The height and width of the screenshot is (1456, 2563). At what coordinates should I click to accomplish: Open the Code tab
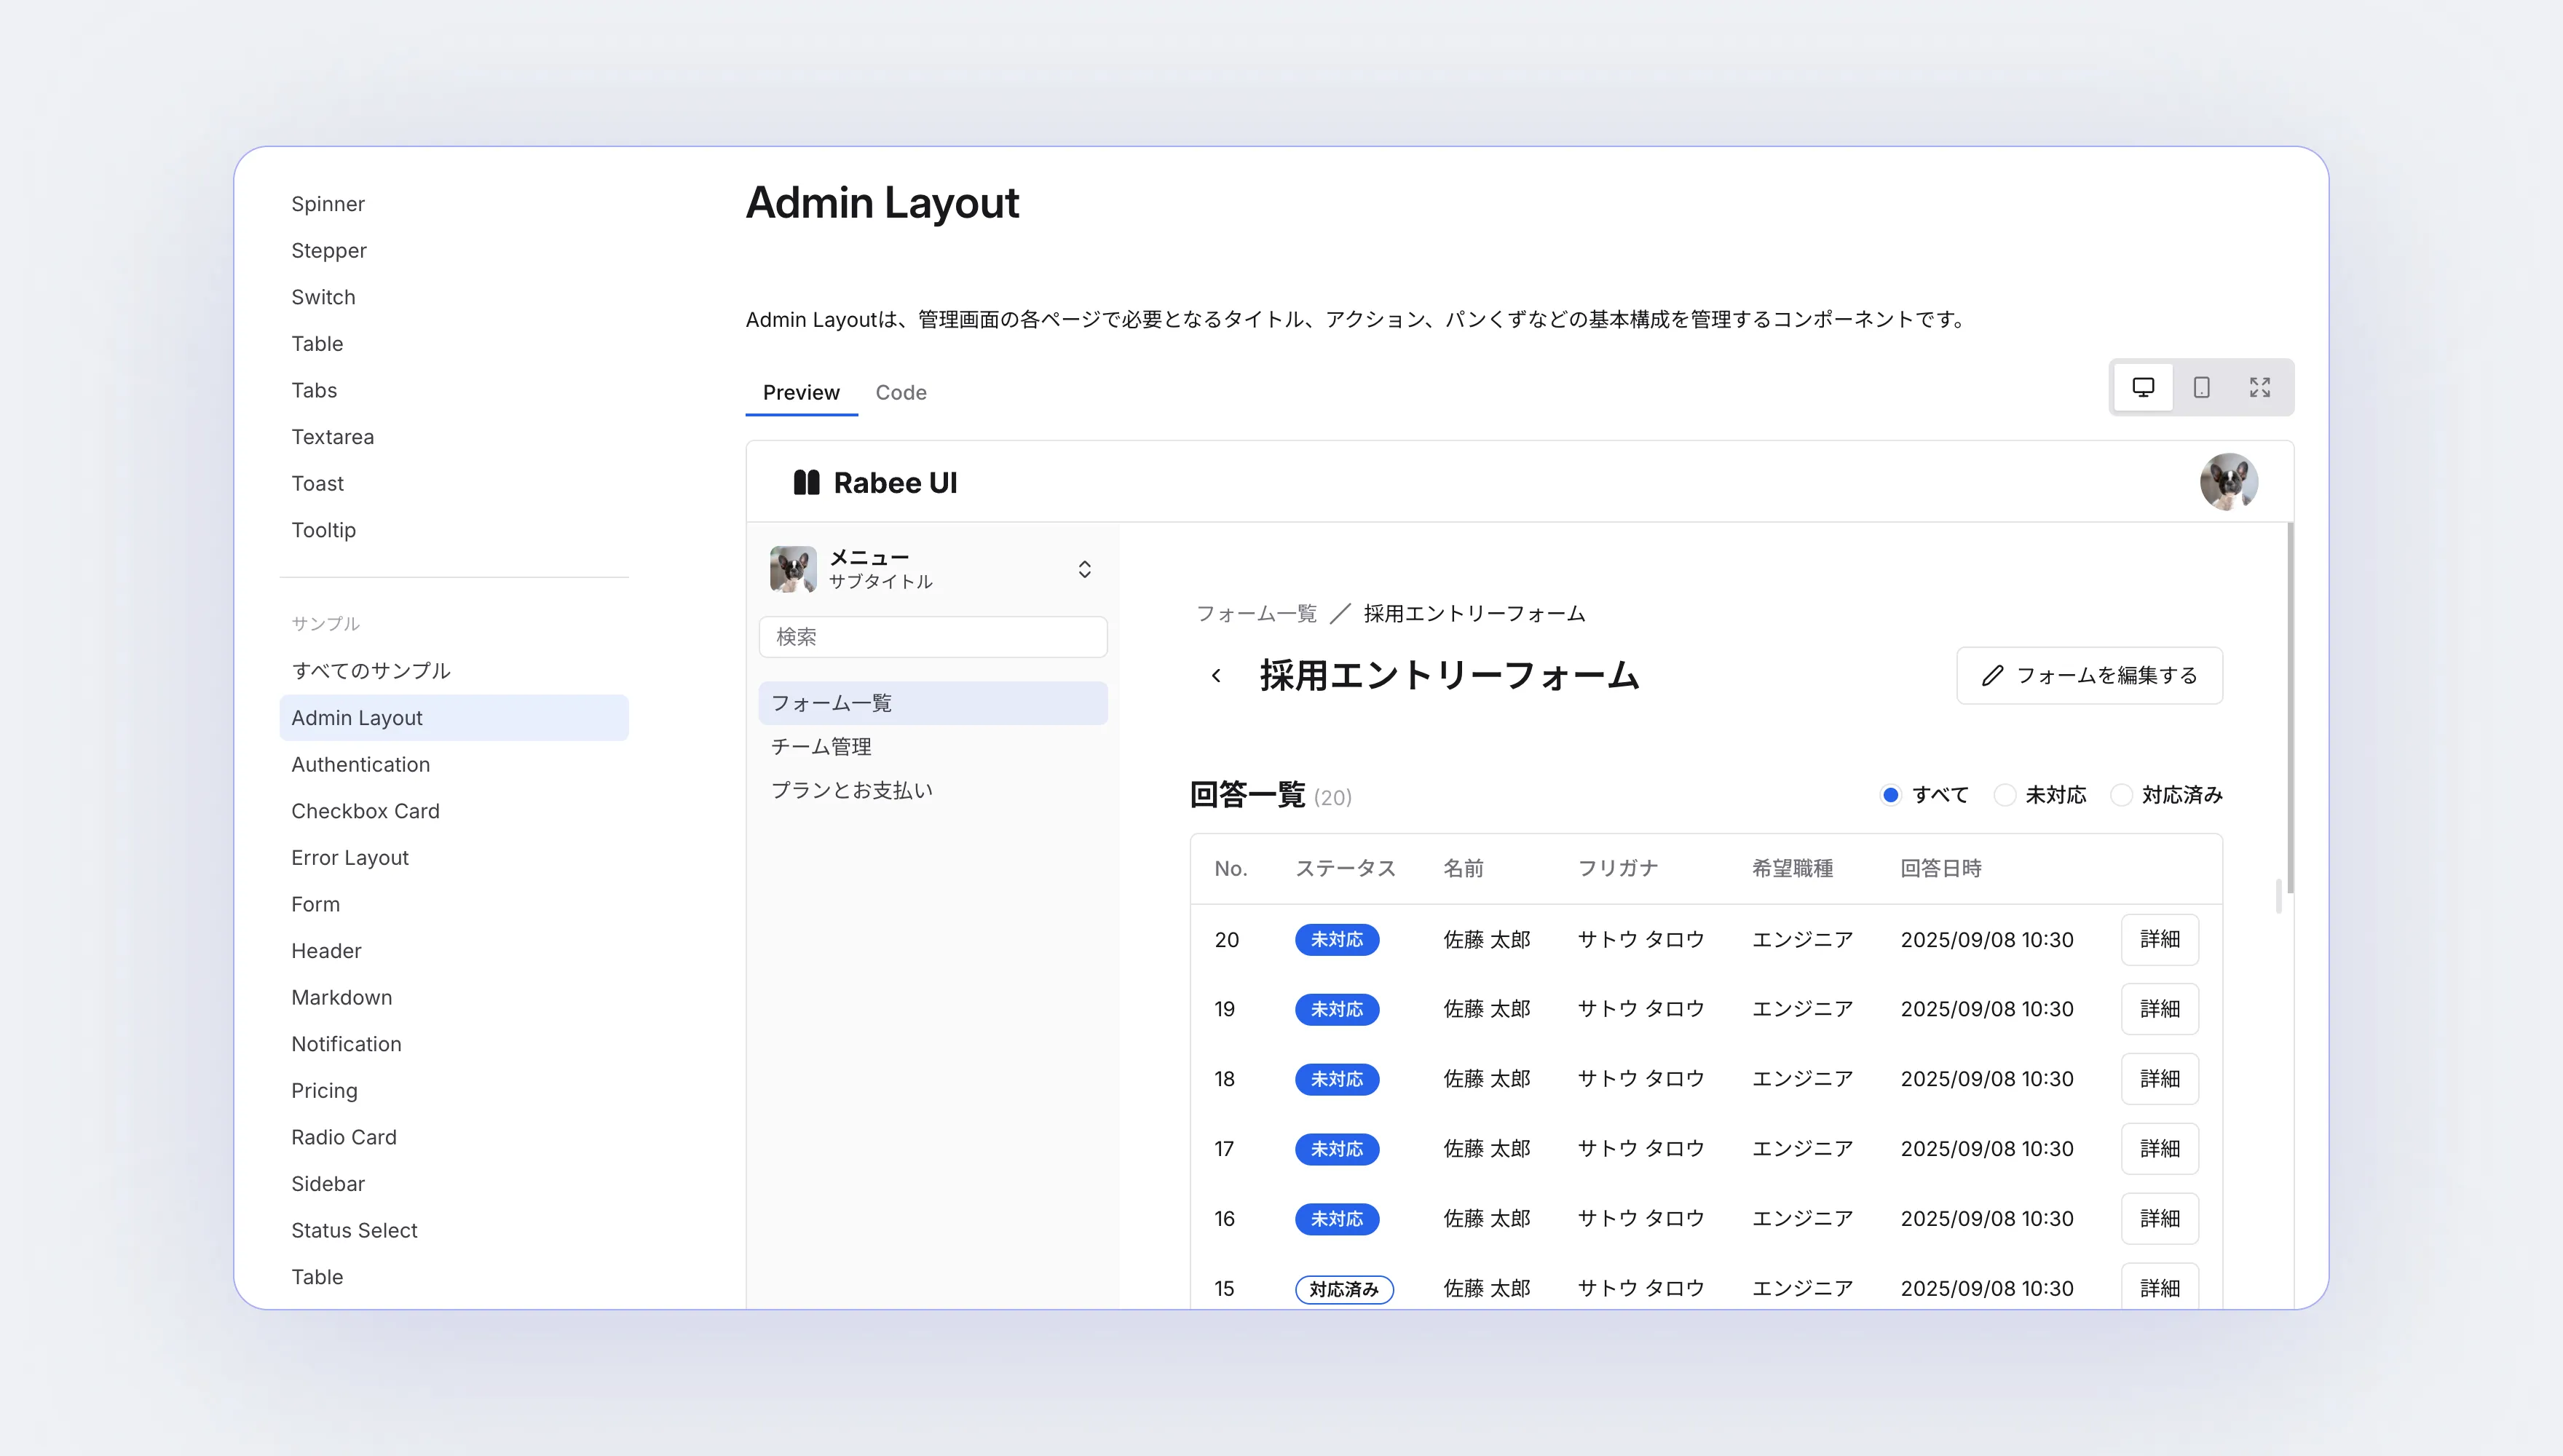(901, 392)
